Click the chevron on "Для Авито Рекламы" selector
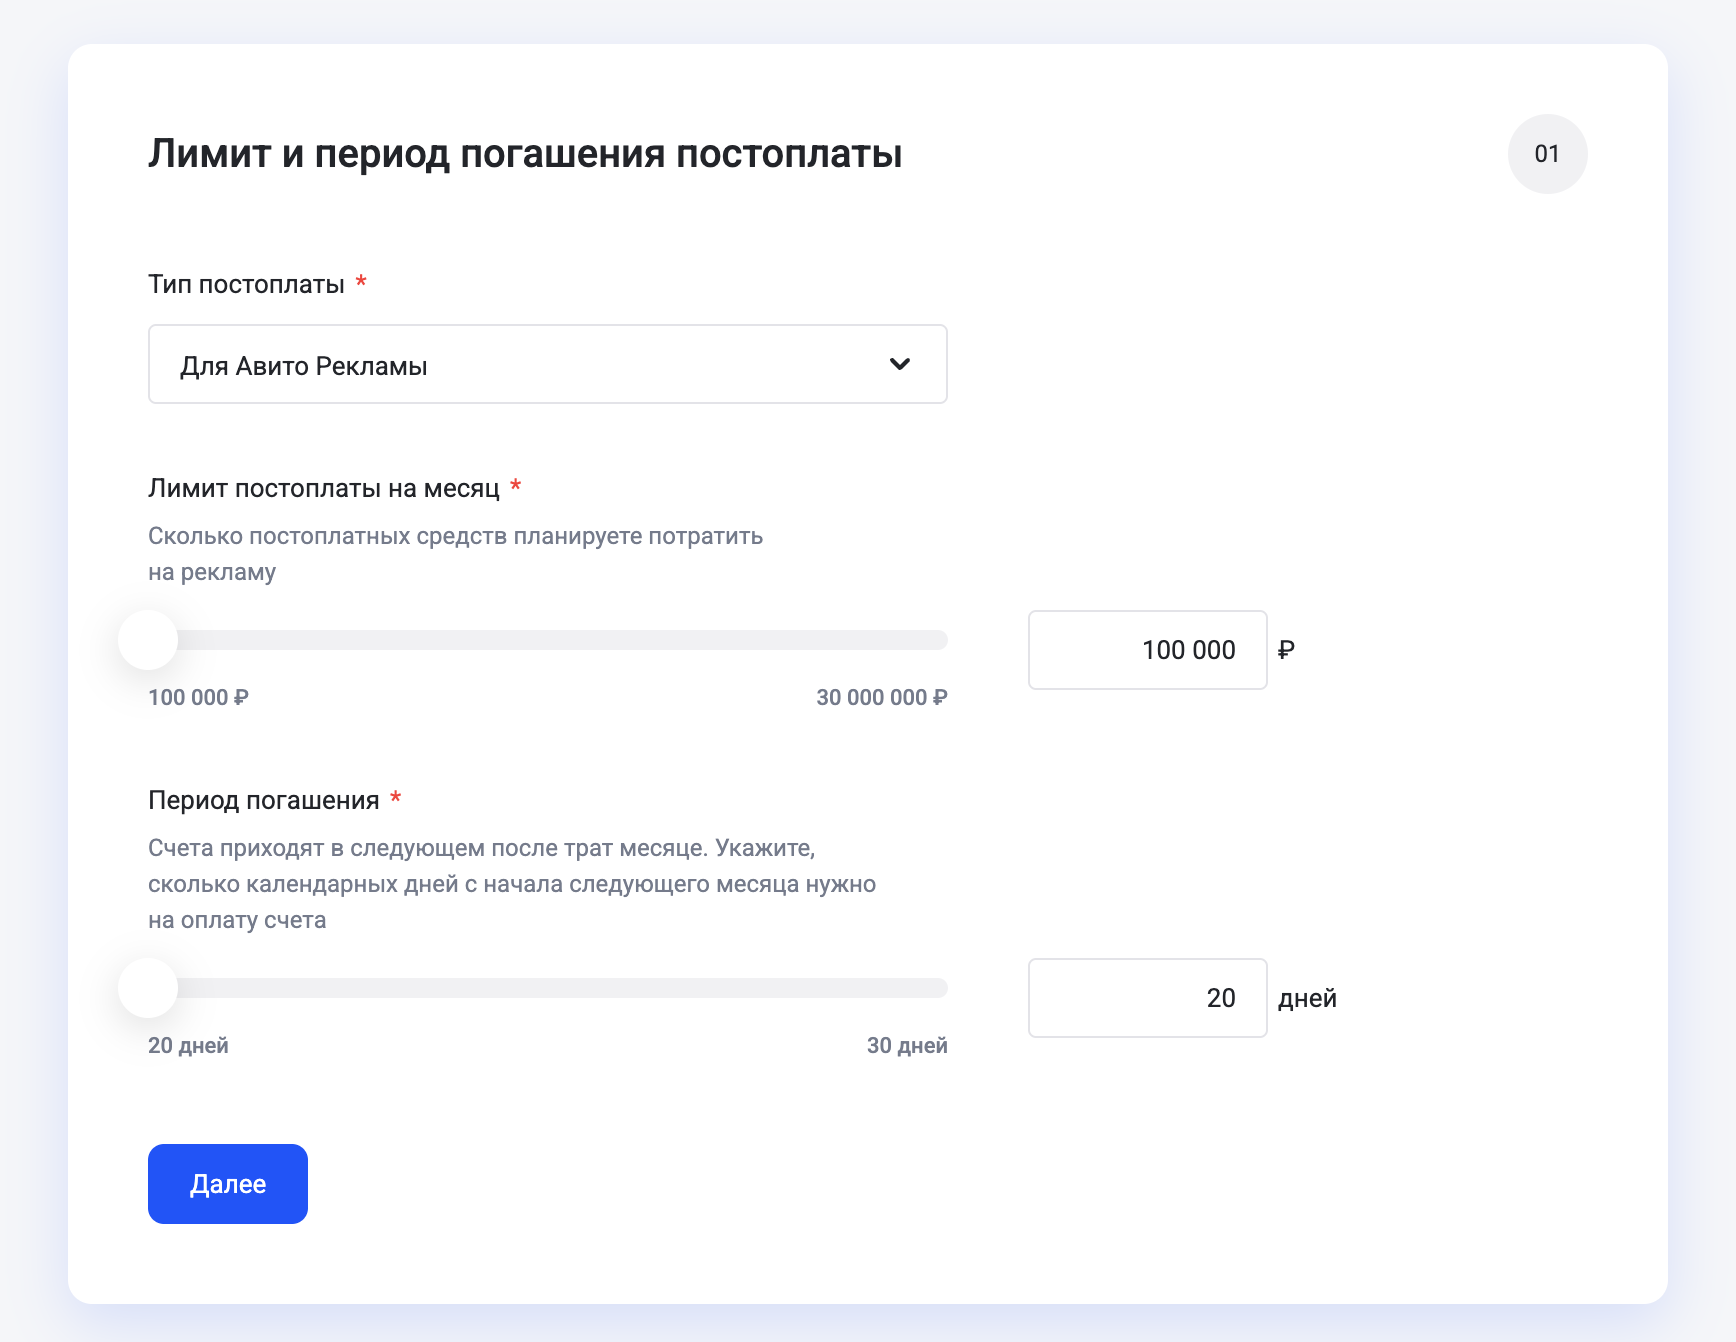The width and height of the screenshot is (1736, 1342). point(901,364)
